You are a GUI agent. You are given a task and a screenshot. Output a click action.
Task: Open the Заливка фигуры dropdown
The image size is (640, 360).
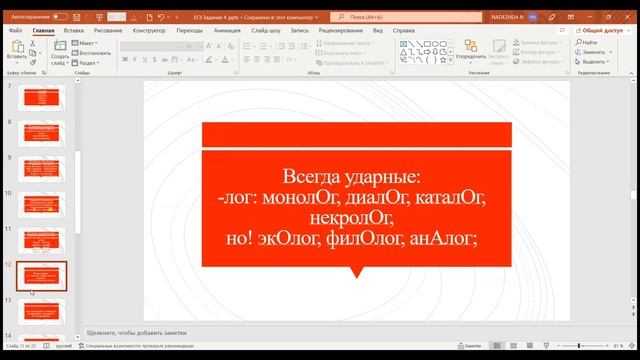pos(537,42)
